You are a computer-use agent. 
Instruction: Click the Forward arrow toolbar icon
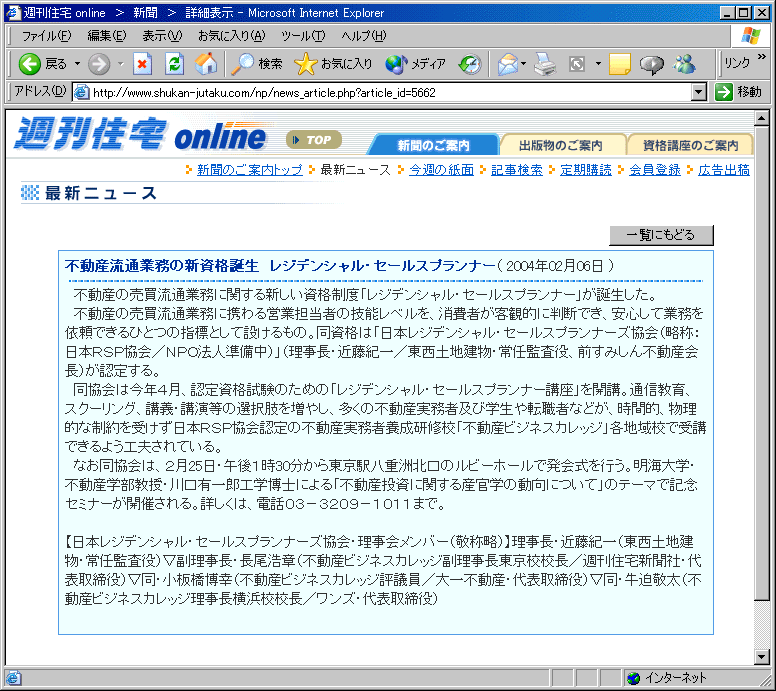coord(99,64)
